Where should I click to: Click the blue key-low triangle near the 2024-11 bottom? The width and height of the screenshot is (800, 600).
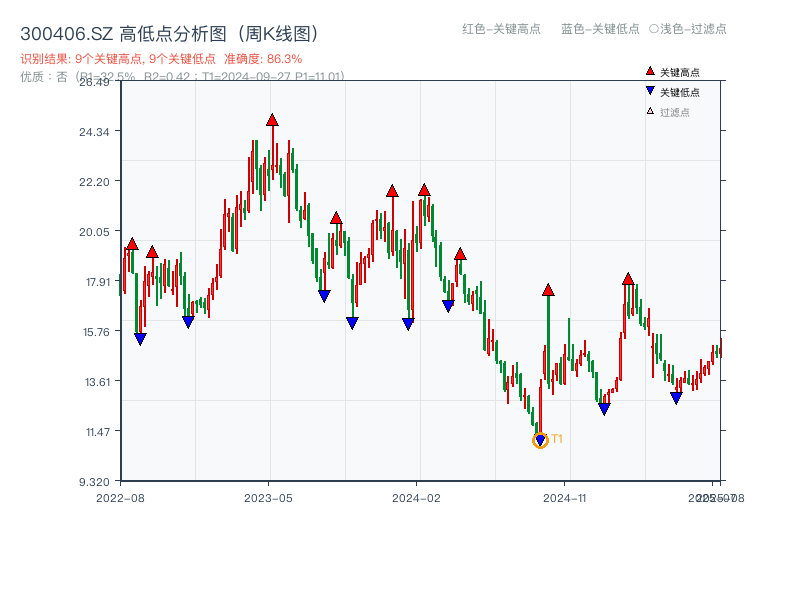pyautogui.click(x=603, y=408)
